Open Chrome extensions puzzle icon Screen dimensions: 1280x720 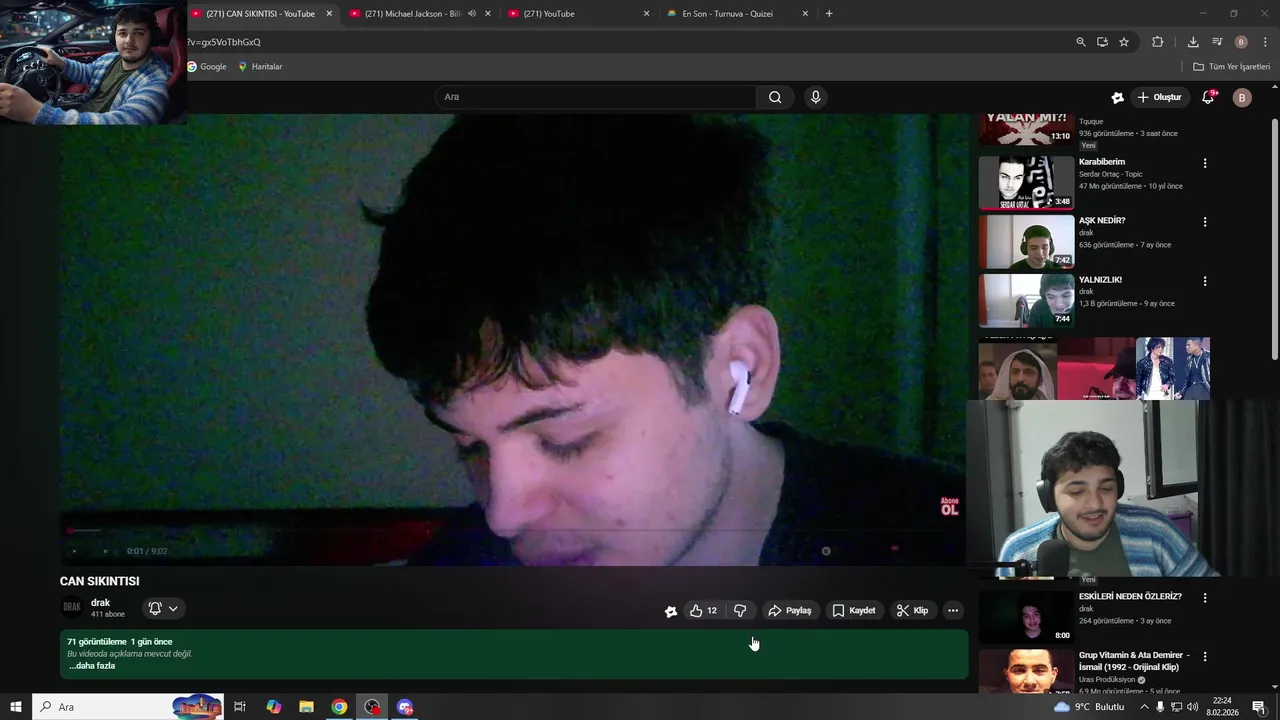[x=1158, y=42]
